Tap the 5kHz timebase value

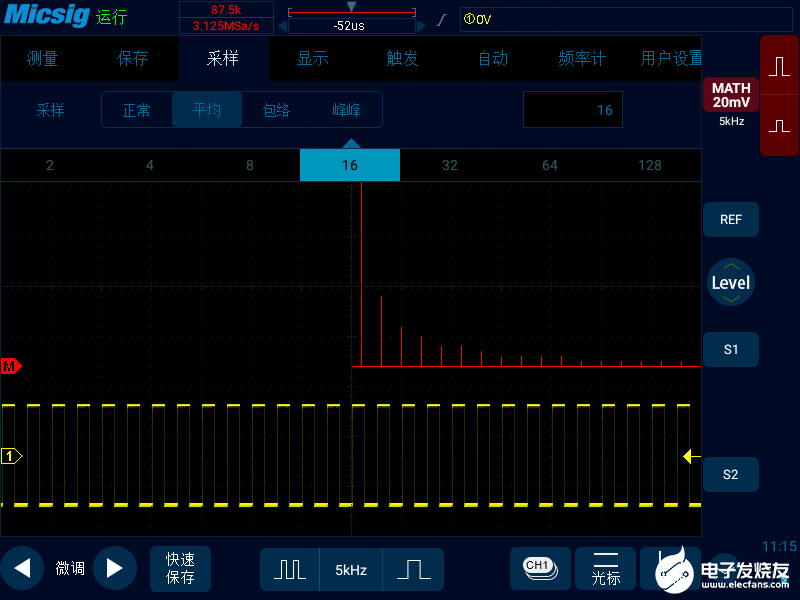pos(351,570)
